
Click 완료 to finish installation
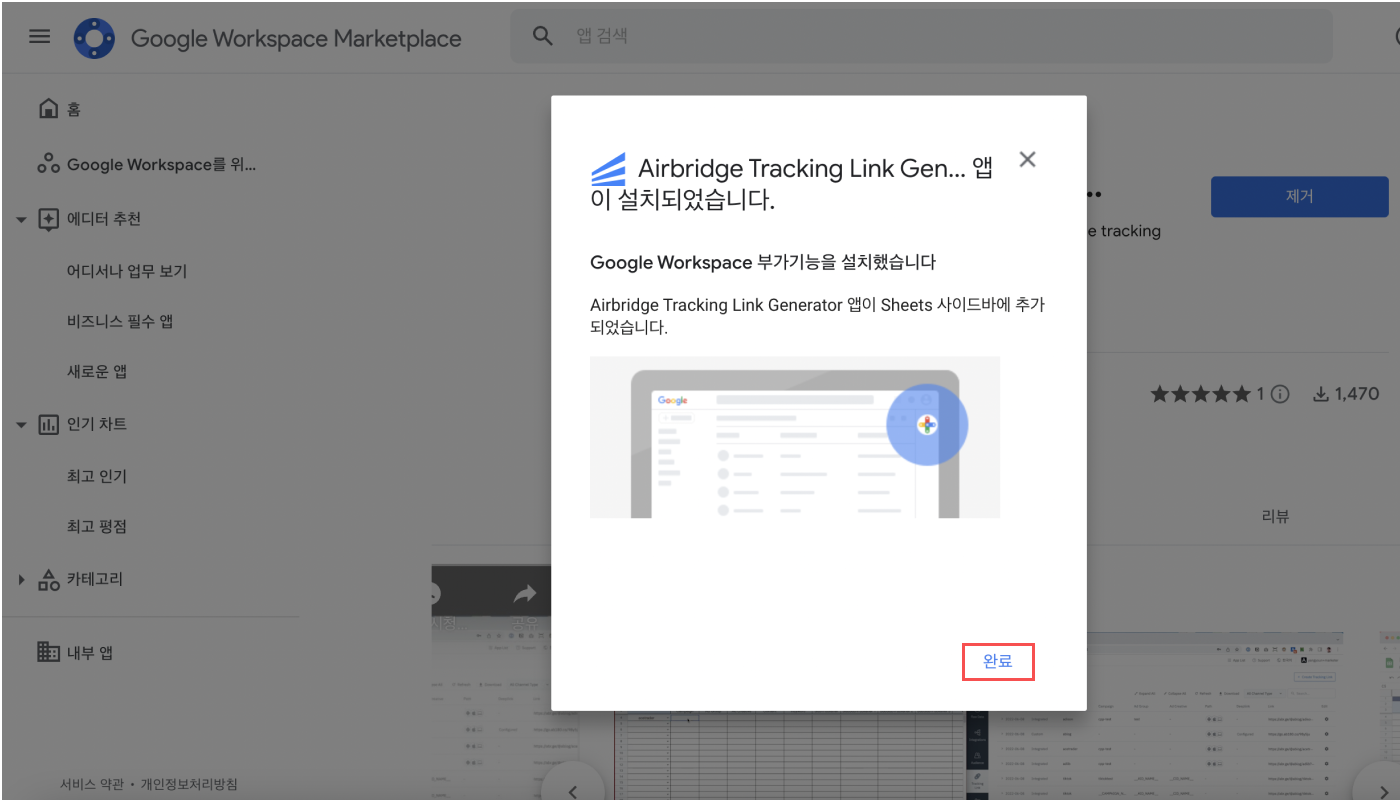(998, 661)
